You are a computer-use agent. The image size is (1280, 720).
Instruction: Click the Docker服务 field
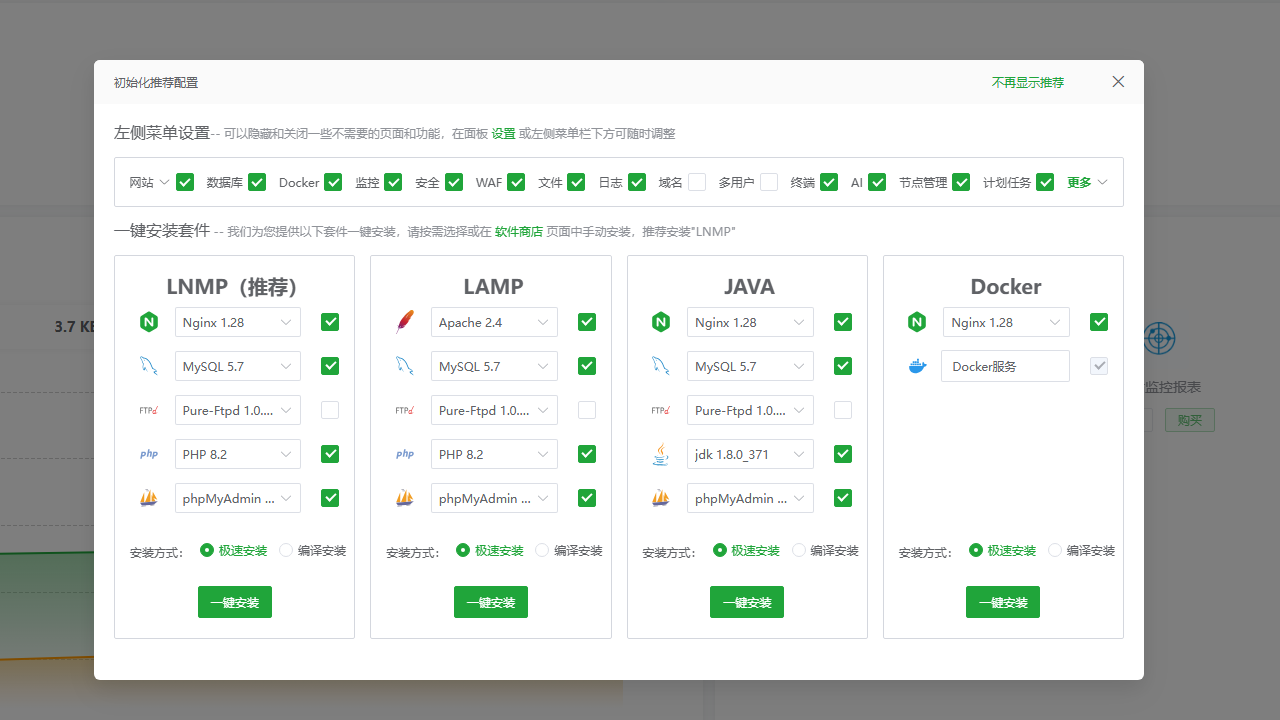point(1006,366)
